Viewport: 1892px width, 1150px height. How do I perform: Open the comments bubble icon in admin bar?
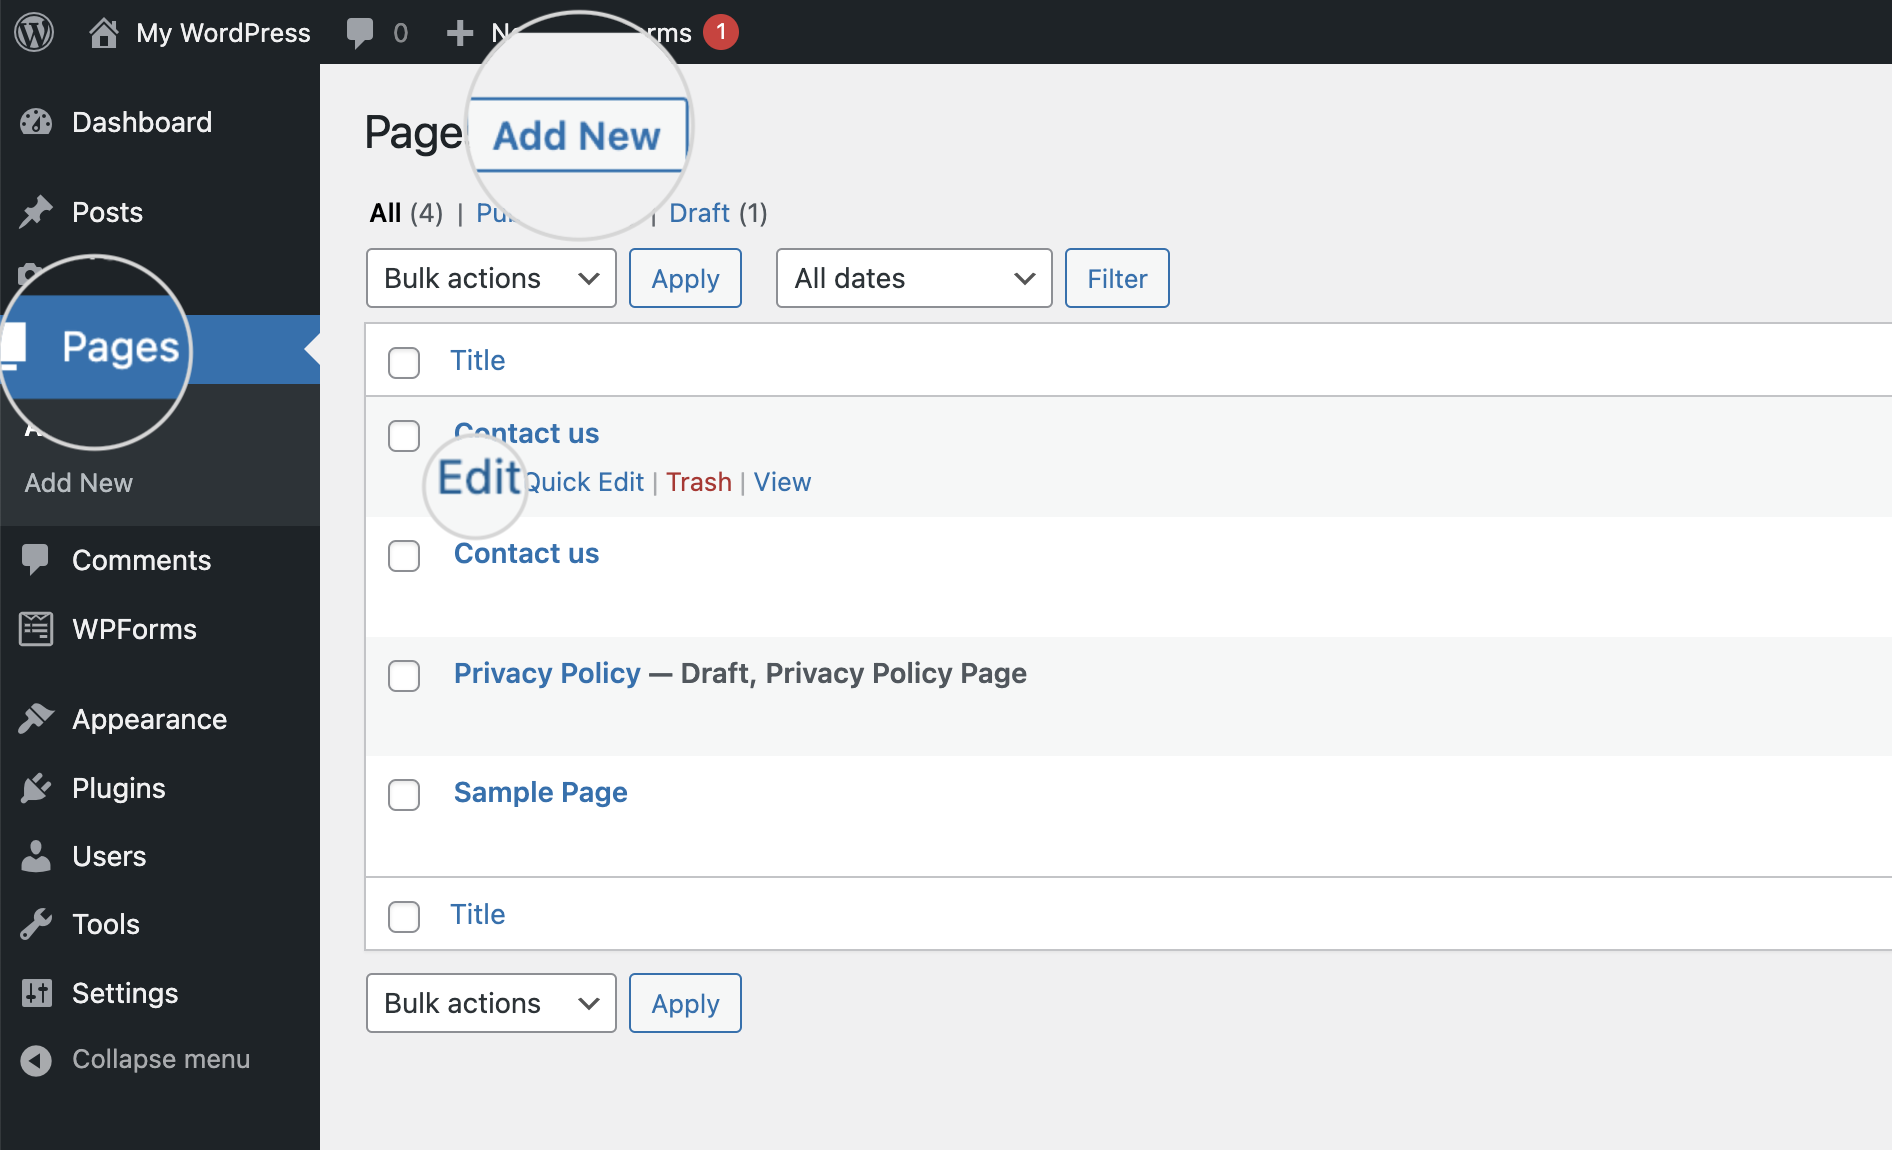[360, 33]
